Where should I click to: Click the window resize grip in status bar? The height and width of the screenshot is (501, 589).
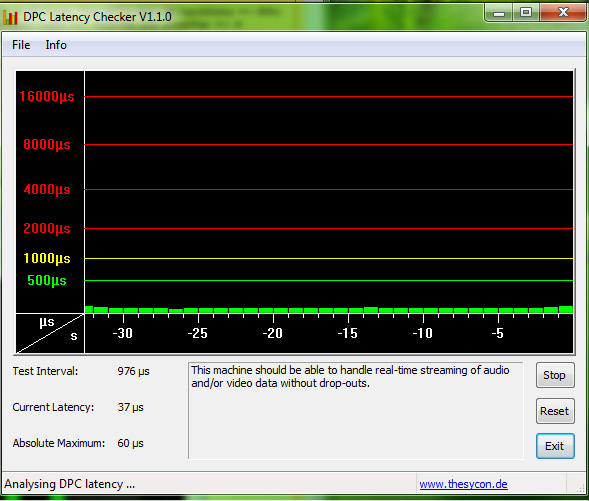point(580,487)
